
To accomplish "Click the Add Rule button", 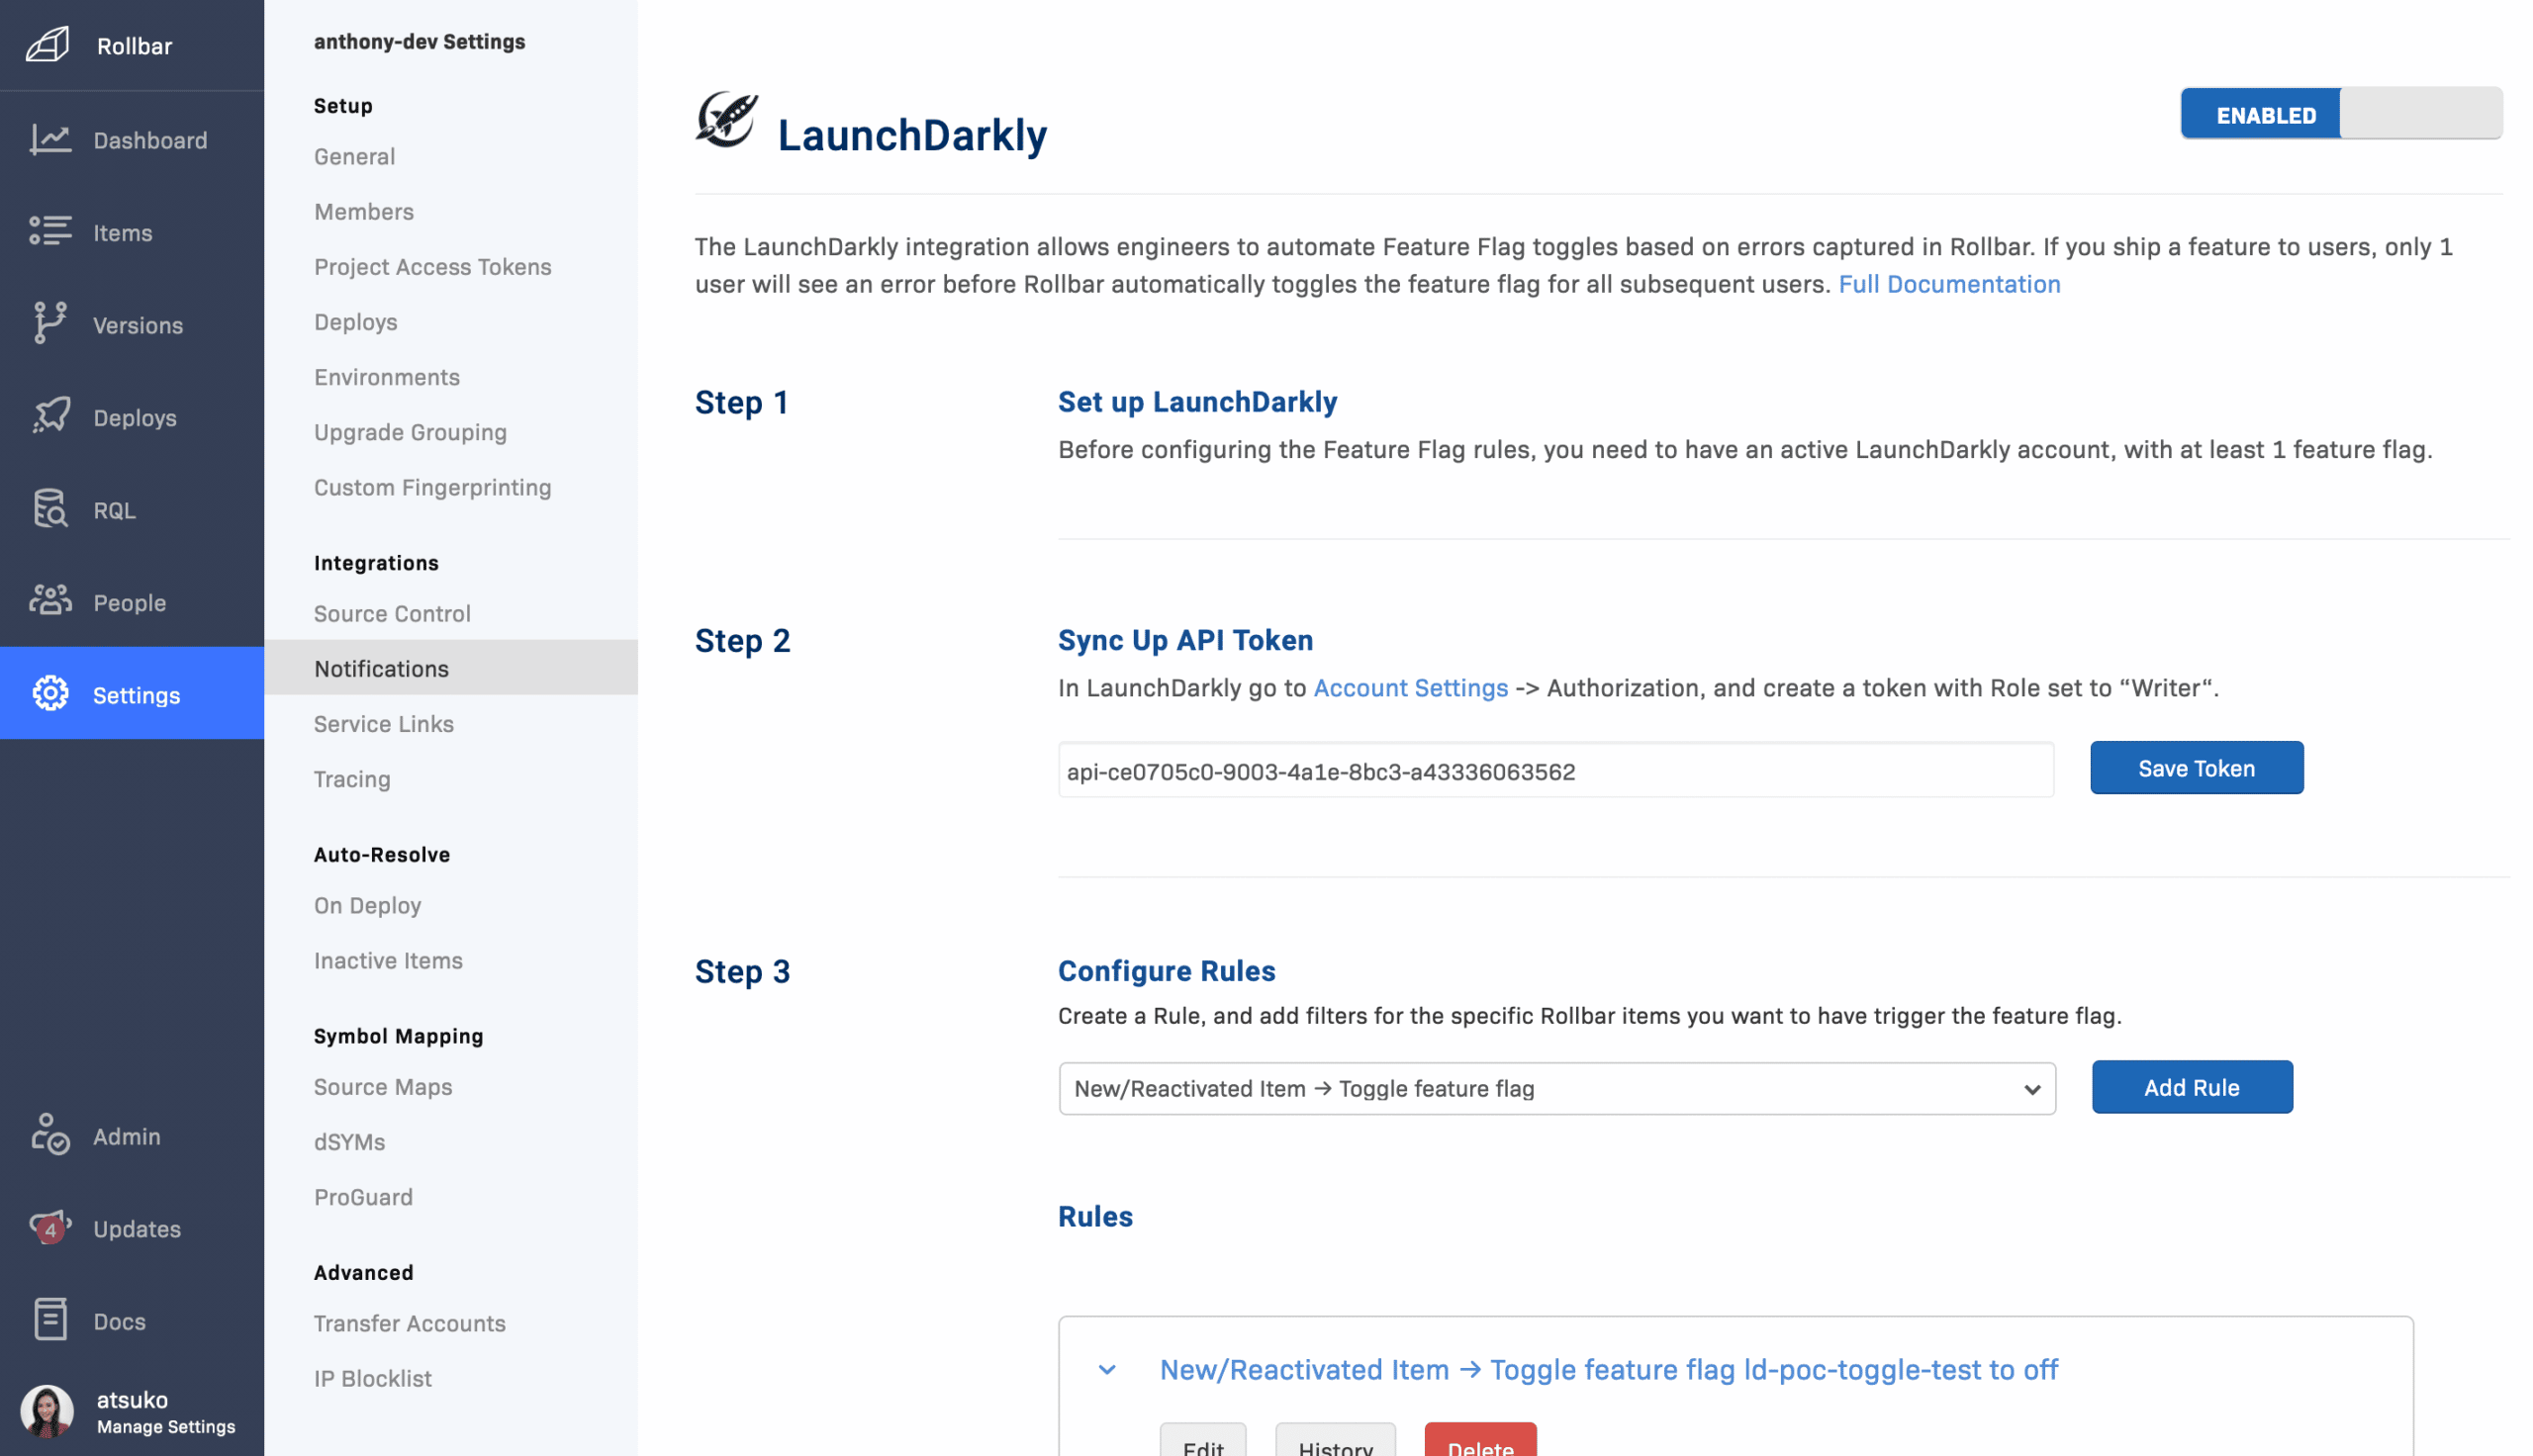I will tap(2192, 1085).
